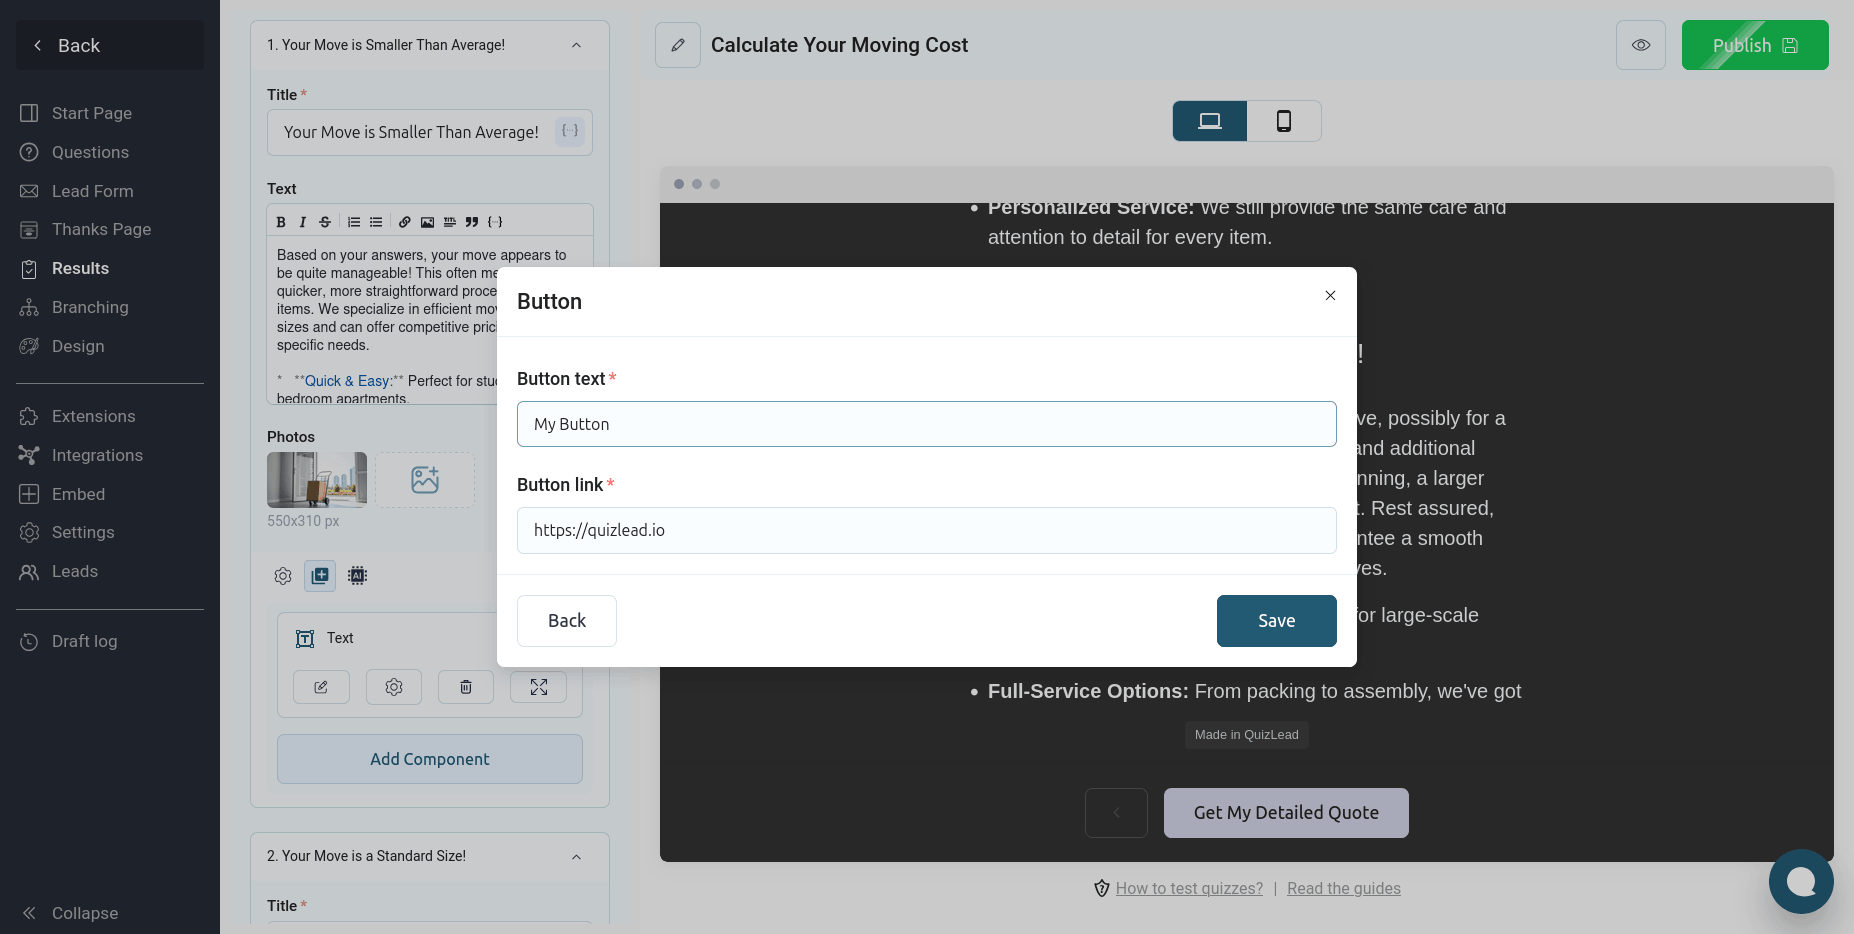Click the Button link URL field
The width and height of the screenshot is (1854, 934).
coord(926,530)
